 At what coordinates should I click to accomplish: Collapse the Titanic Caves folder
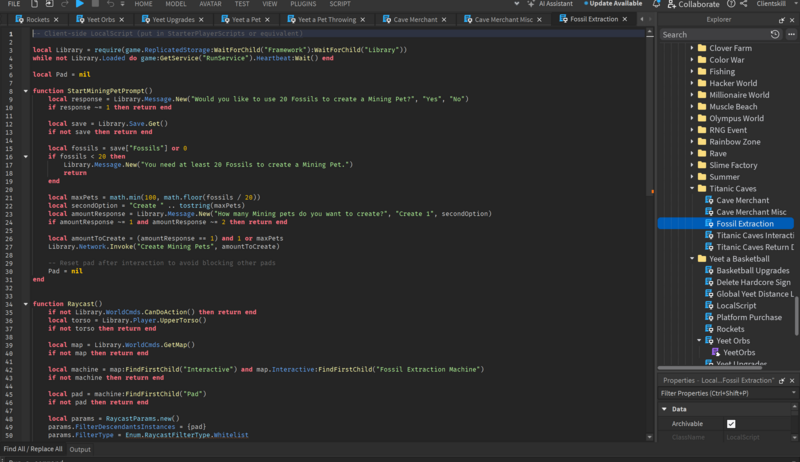click(x=691, y=188)
